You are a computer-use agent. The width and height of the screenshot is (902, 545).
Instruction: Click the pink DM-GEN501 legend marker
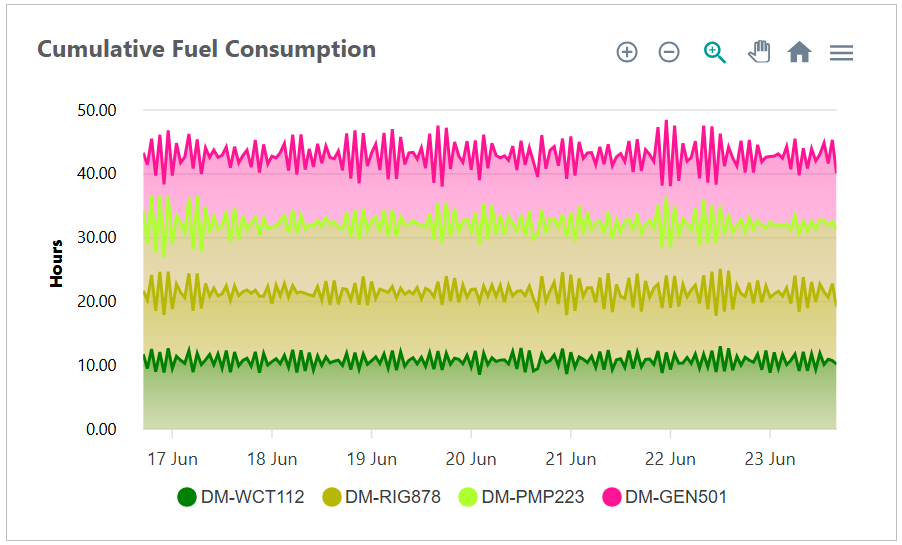pos(612,497)
